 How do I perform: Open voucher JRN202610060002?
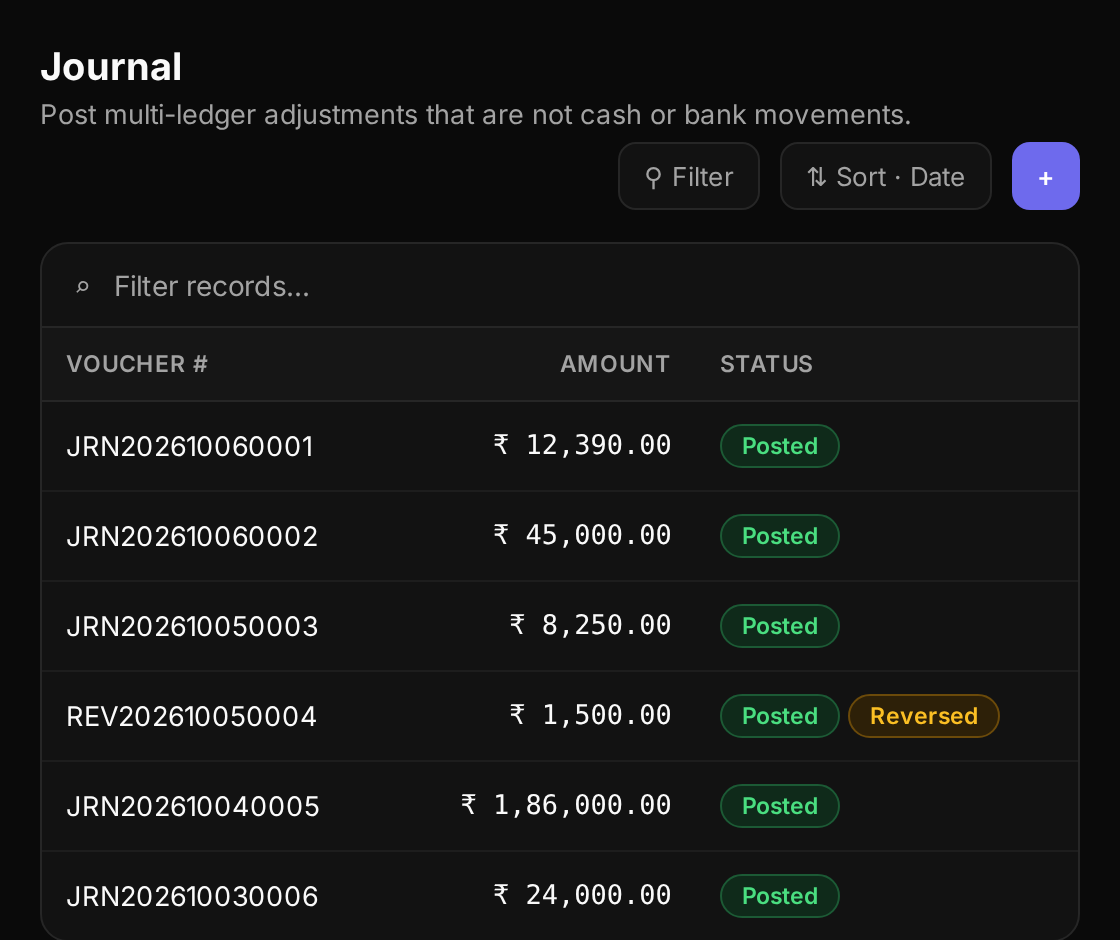pyautogui.click(x=192, y=536)
